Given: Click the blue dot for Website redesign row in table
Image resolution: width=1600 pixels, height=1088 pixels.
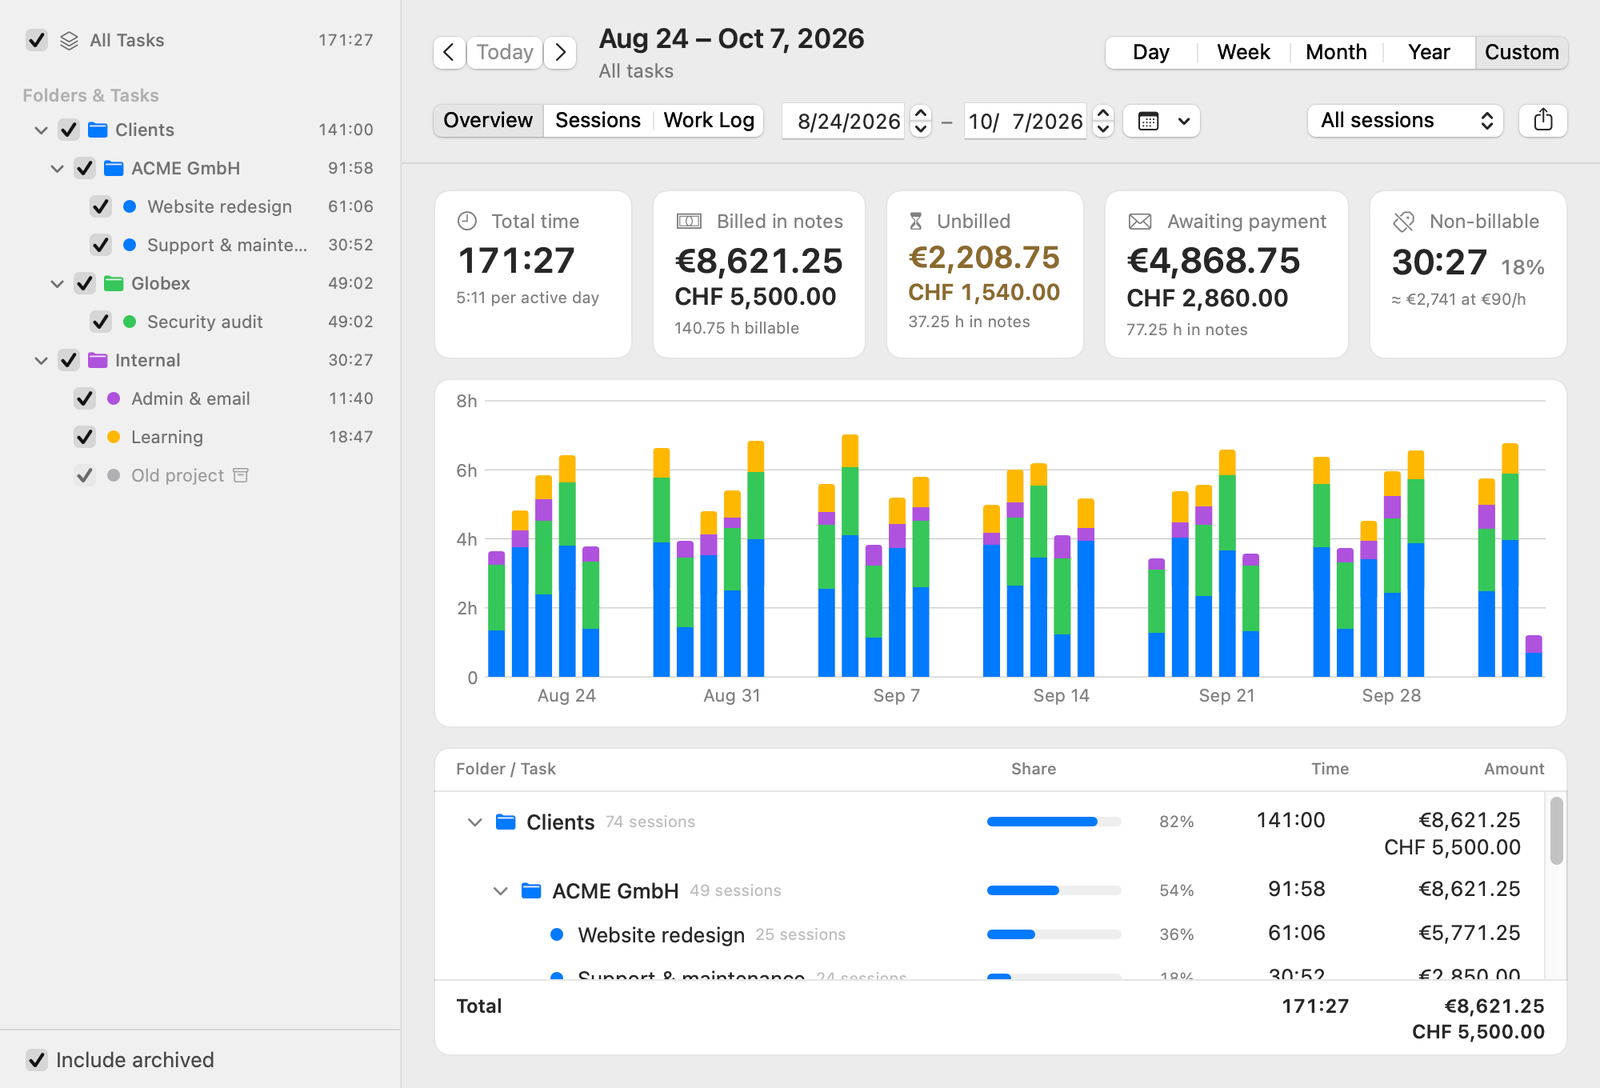Looking at the screenshot, I should [x=557, y=934].
